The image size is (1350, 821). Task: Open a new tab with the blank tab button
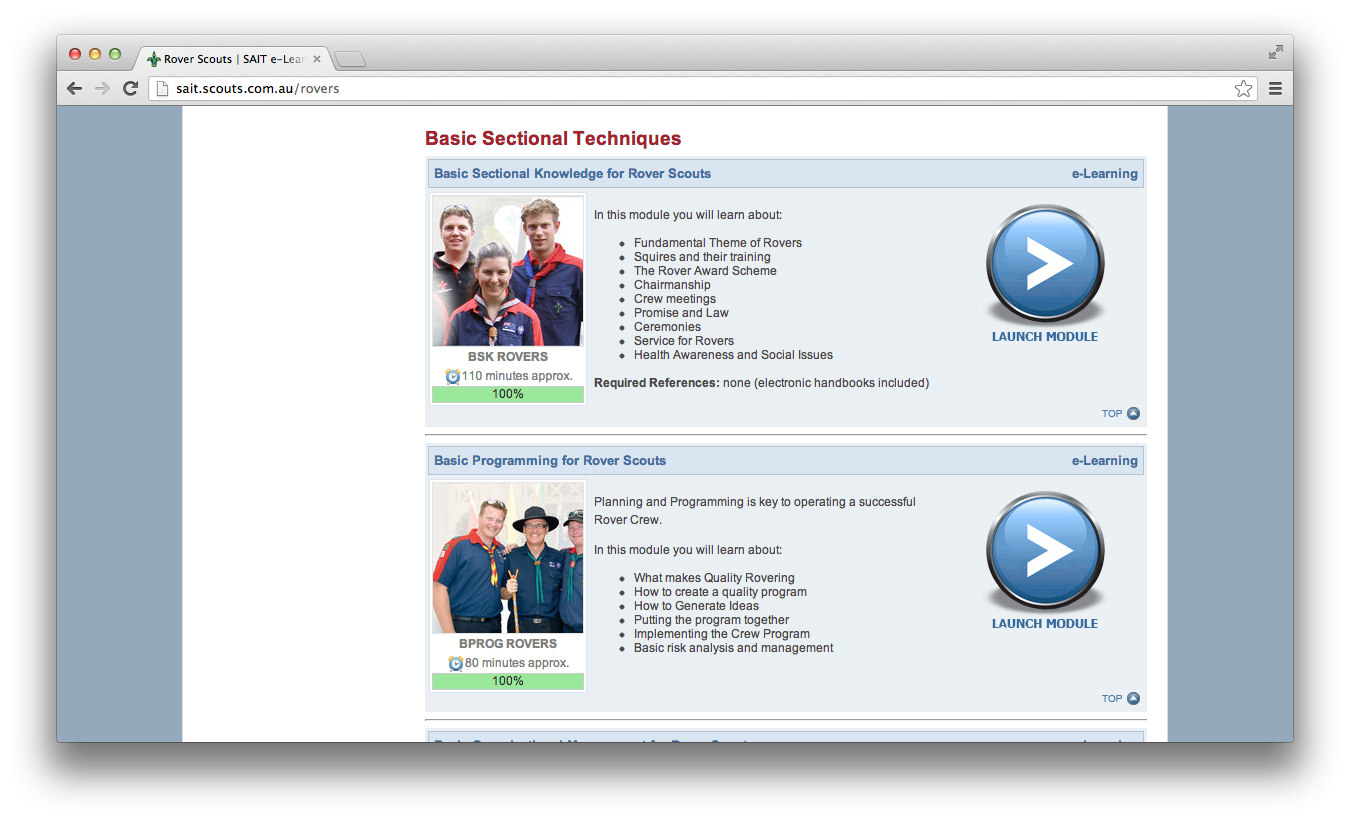pyautogui.click(x=350, y=60)
